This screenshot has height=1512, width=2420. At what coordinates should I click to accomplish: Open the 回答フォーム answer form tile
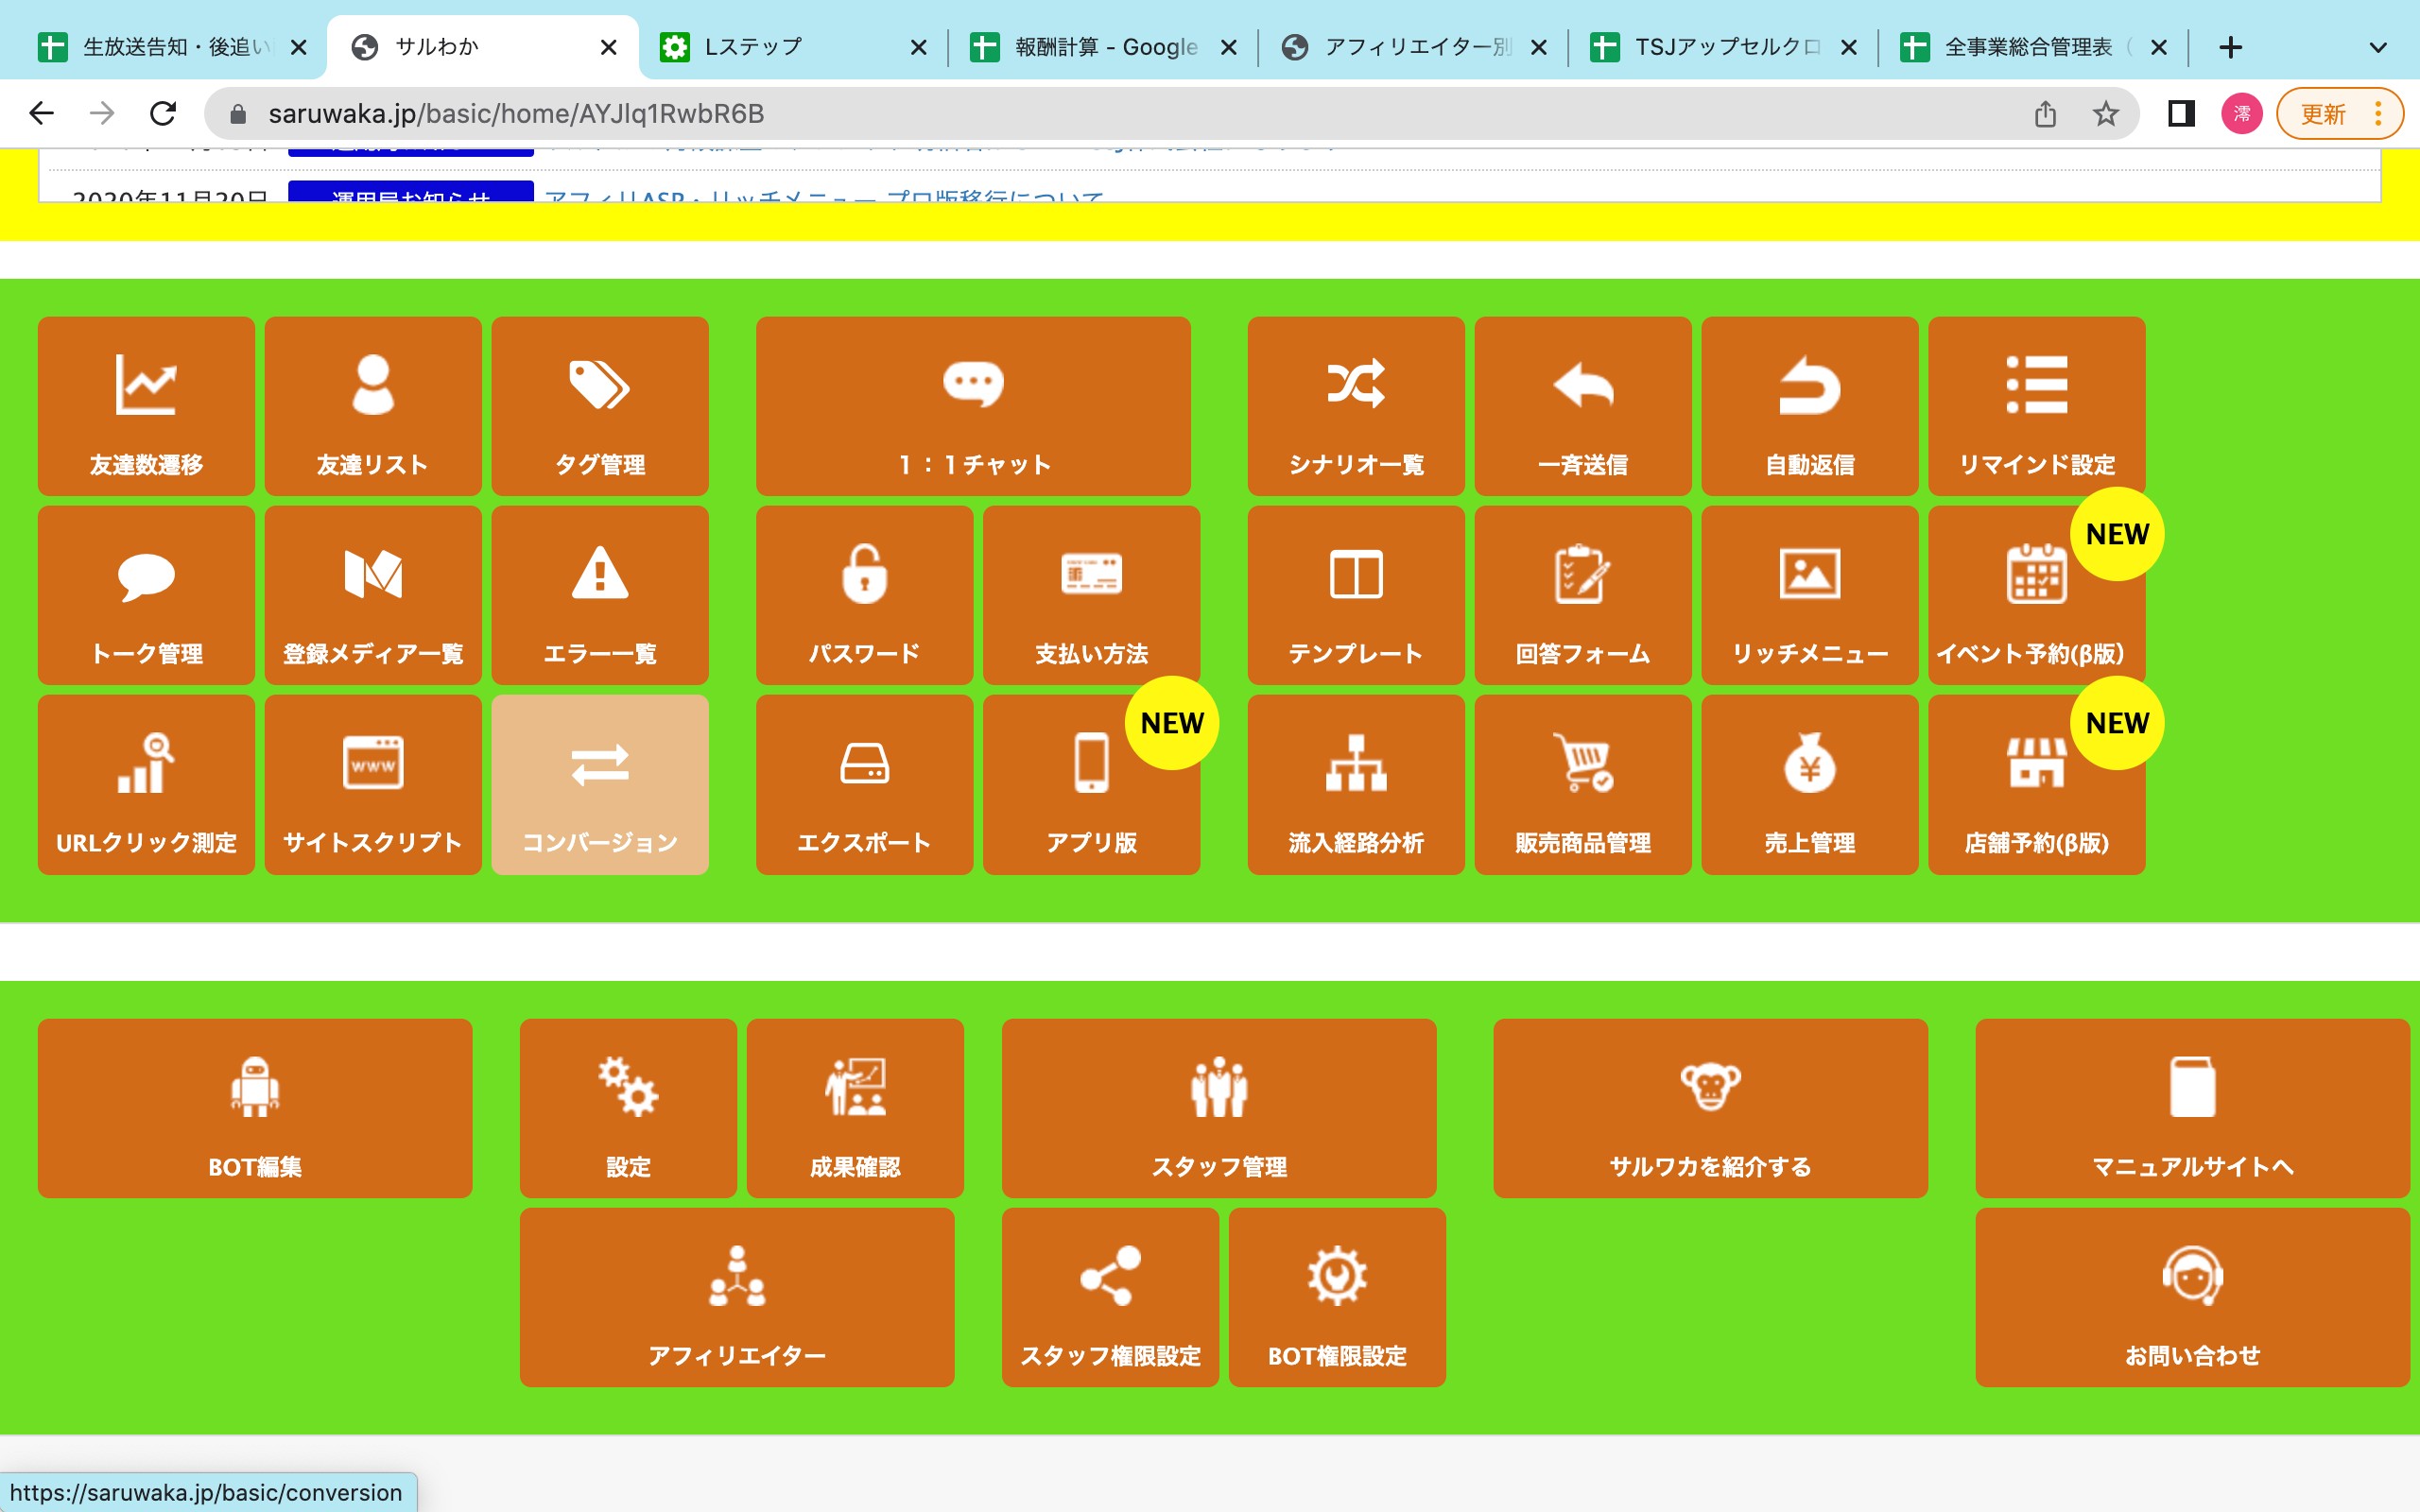[x=1583, y=595]
